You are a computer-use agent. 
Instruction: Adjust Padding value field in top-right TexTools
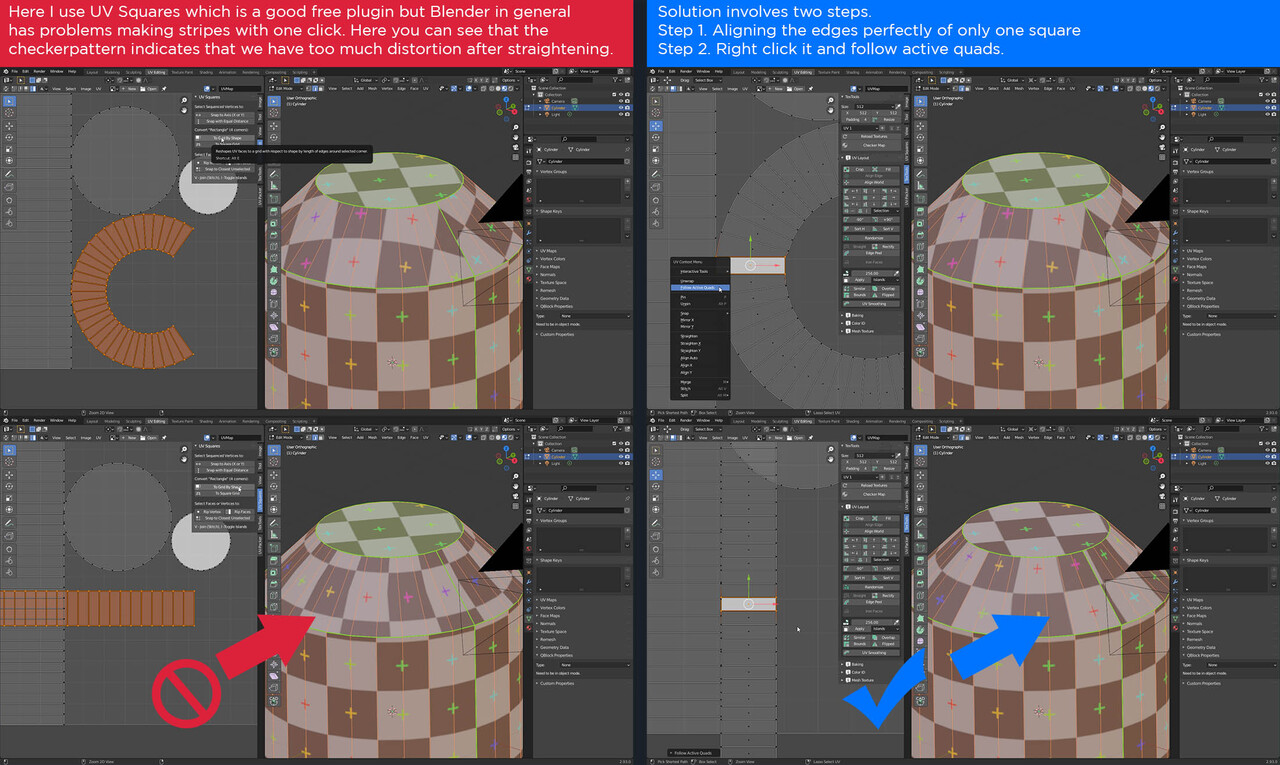(858, 119)
